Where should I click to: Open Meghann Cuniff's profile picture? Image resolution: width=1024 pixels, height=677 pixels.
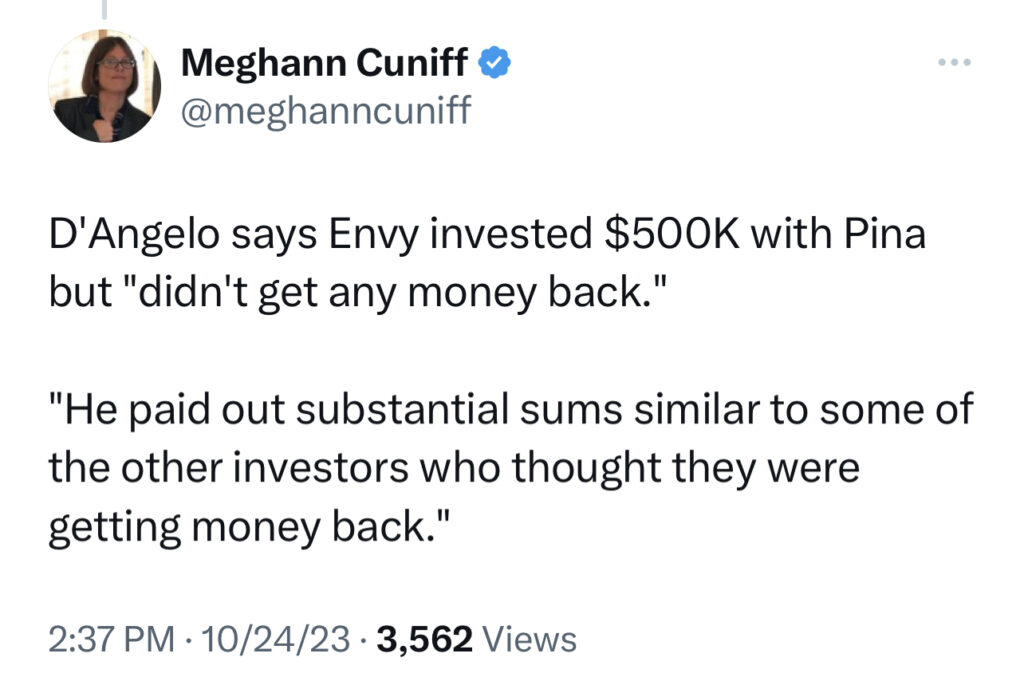pyautogui.click(x=104, y=86)
